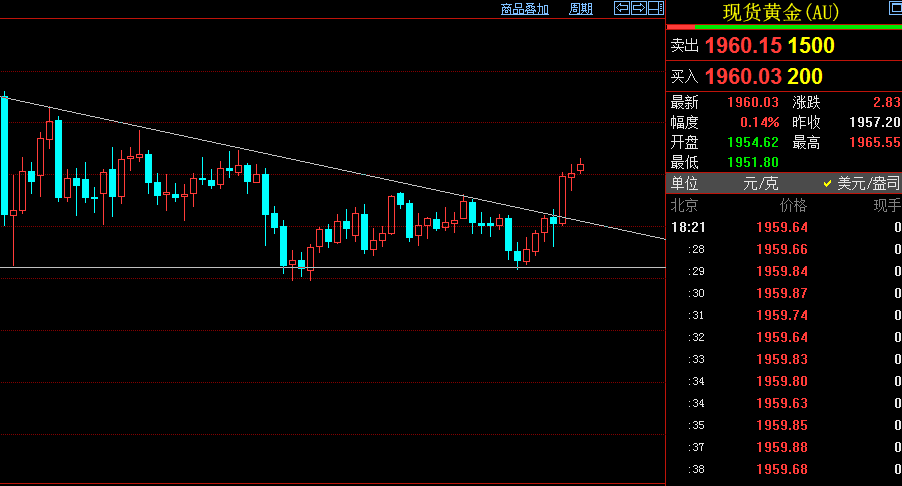Click the tick price 1959.63
The image size is (902, 486).
click(x=782, y=403)
